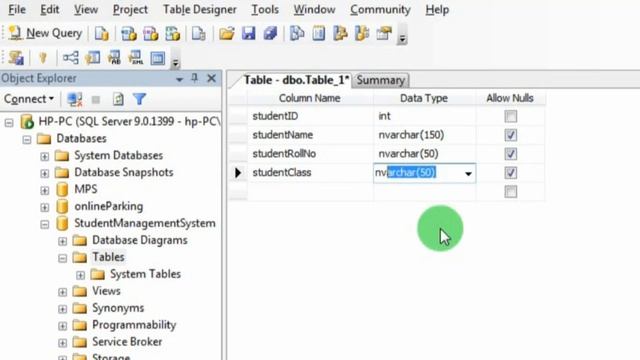Click the Summary toolbar icon

319,33
